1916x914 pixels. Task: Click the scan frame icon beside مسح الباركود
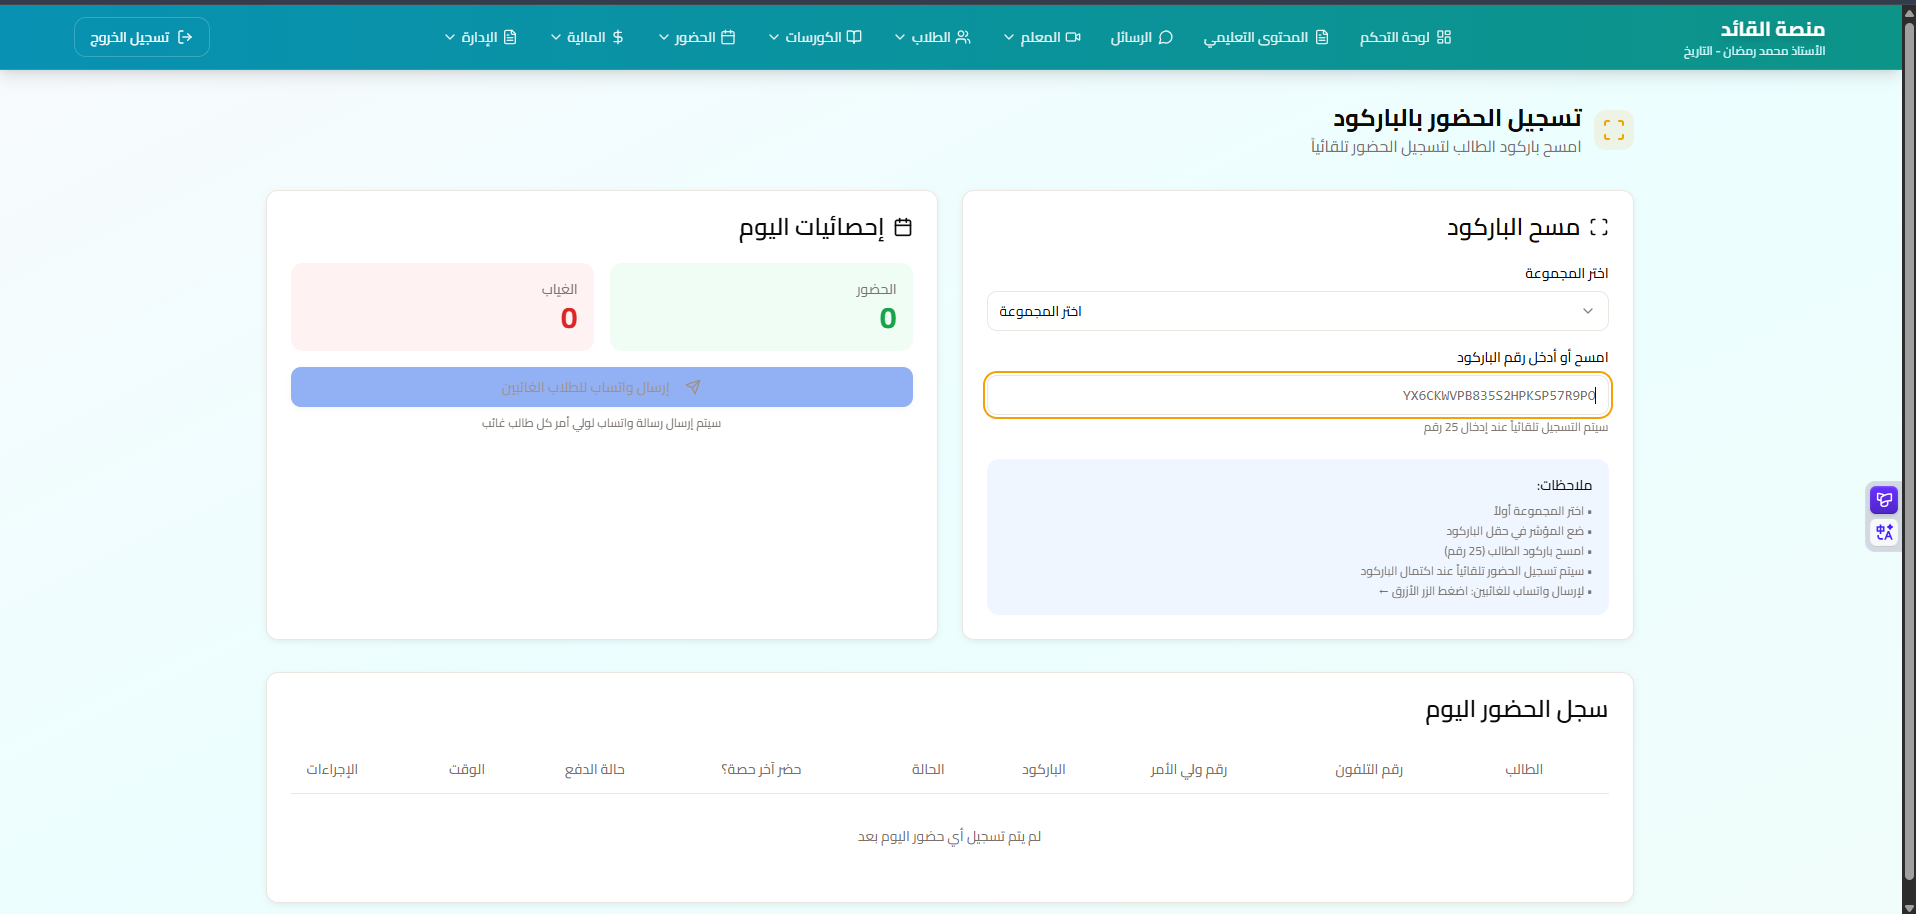[x=1598, y=228]
